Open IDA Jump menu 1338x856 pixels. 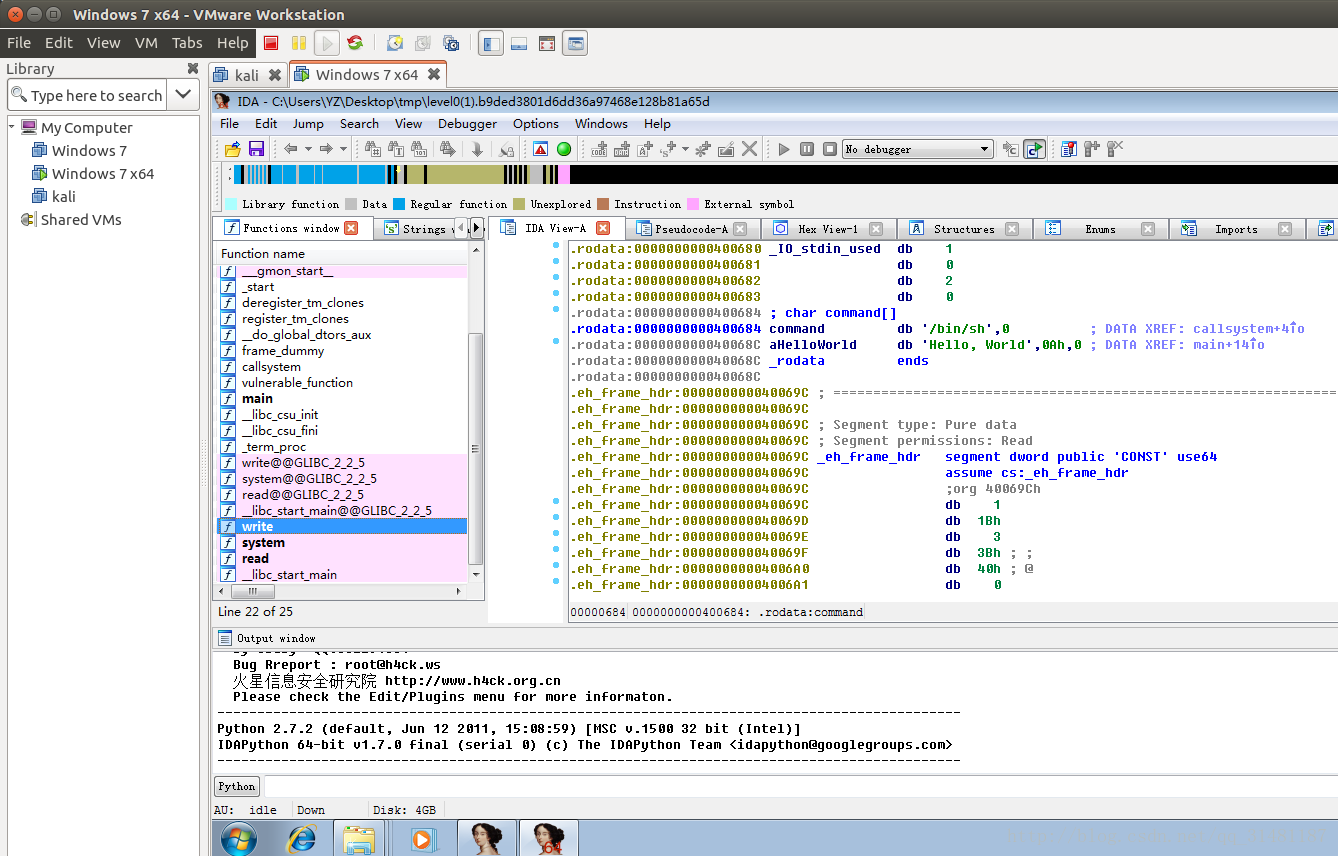click(x=308, y=124)
